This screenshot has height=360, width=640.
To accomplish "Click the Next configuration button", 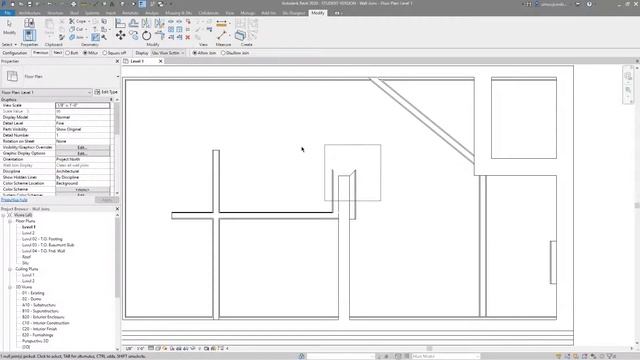I will click(58, 53).
